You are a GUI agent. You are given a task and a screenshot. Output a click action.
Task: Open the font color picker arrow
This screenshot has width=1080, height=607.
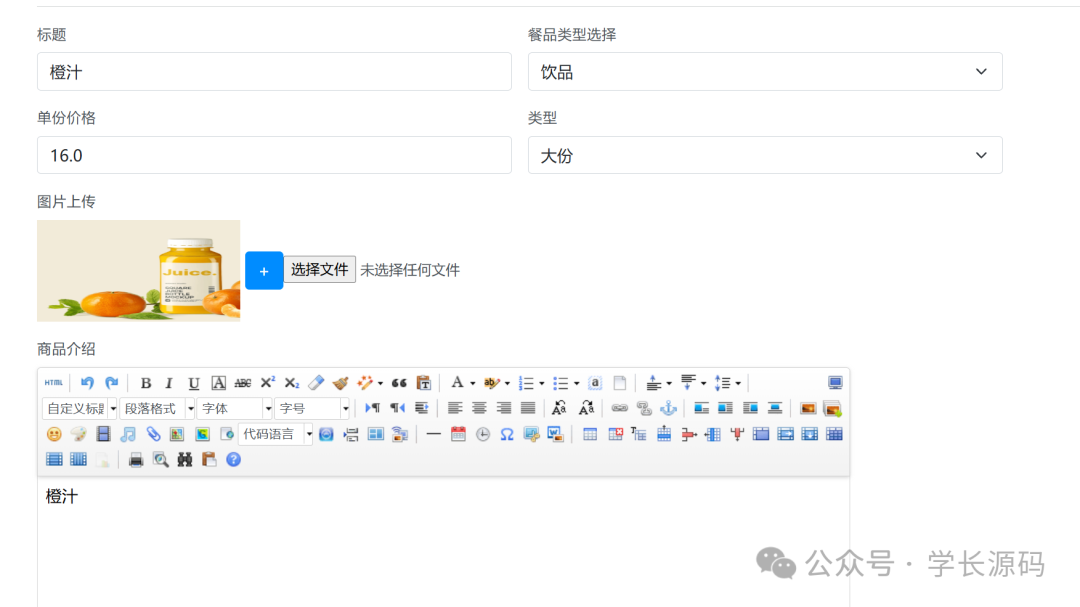[x=472, y=383]
